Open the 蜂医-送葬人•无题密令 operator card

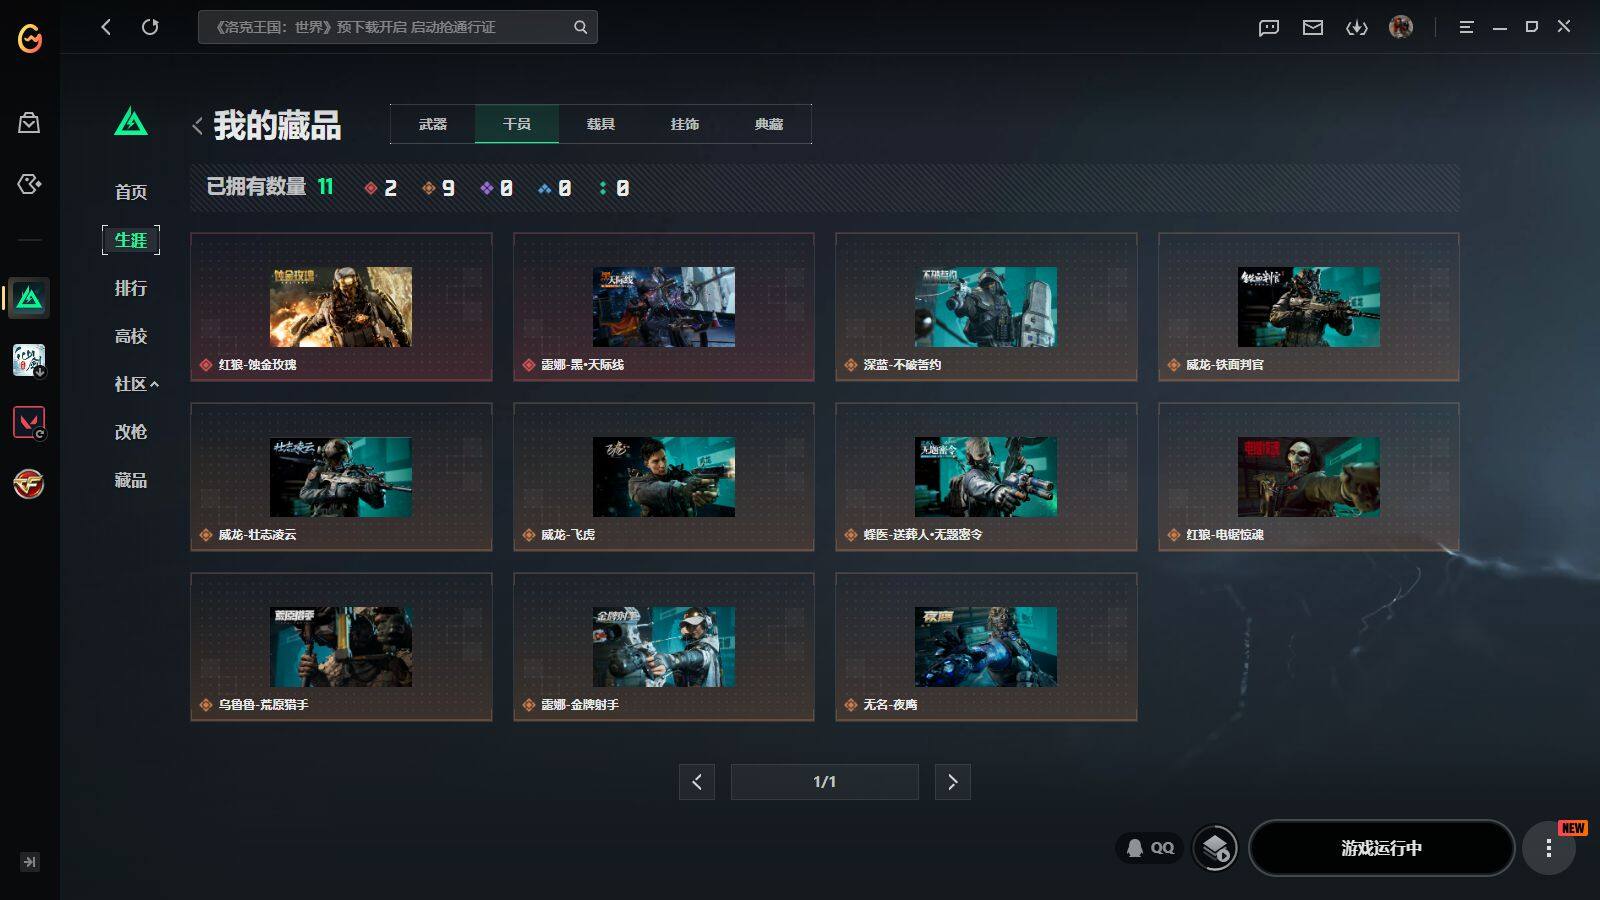coord(986,477)
